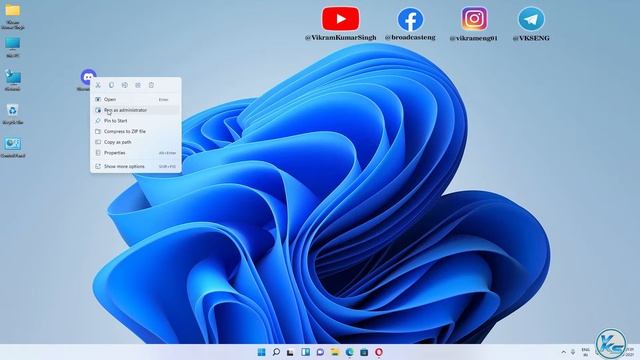Open the Widgets panel from the taskbar
Viewport: 640px width, 360px height.
pos(305,352)
